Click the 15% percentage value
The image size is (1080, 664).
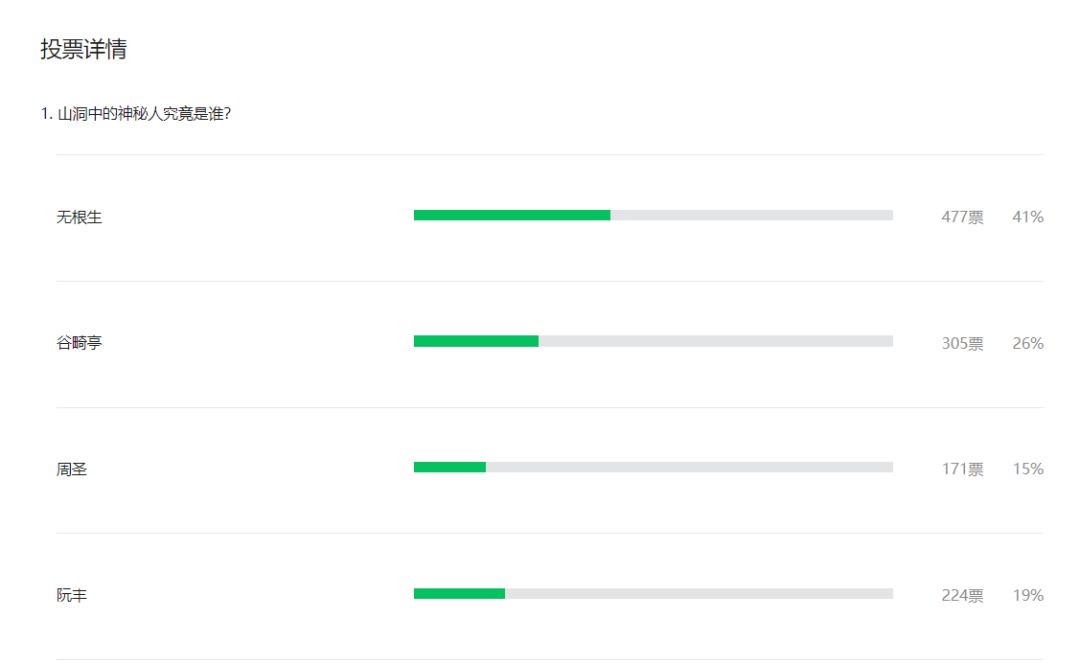1028,469
